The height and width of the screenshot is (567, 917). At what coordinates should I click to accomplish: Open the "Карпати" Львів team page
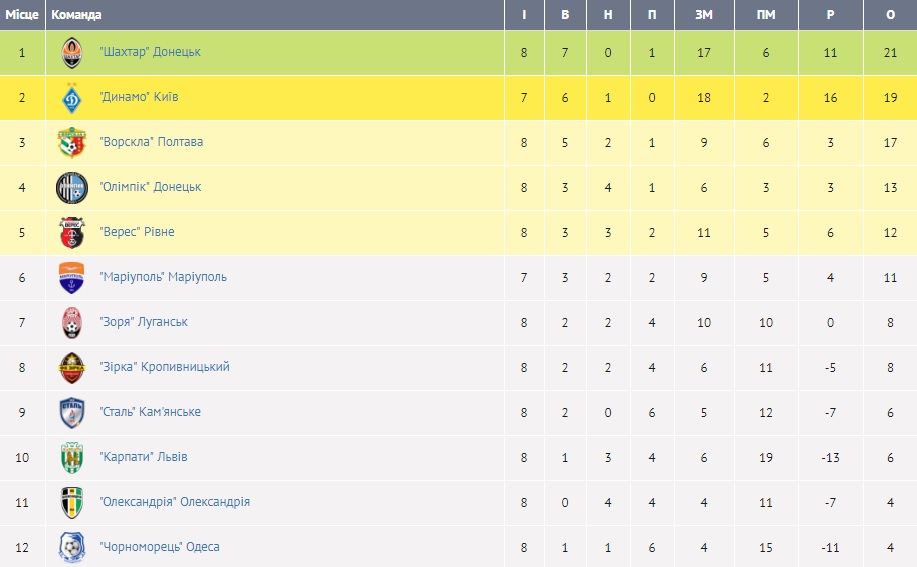143,457
